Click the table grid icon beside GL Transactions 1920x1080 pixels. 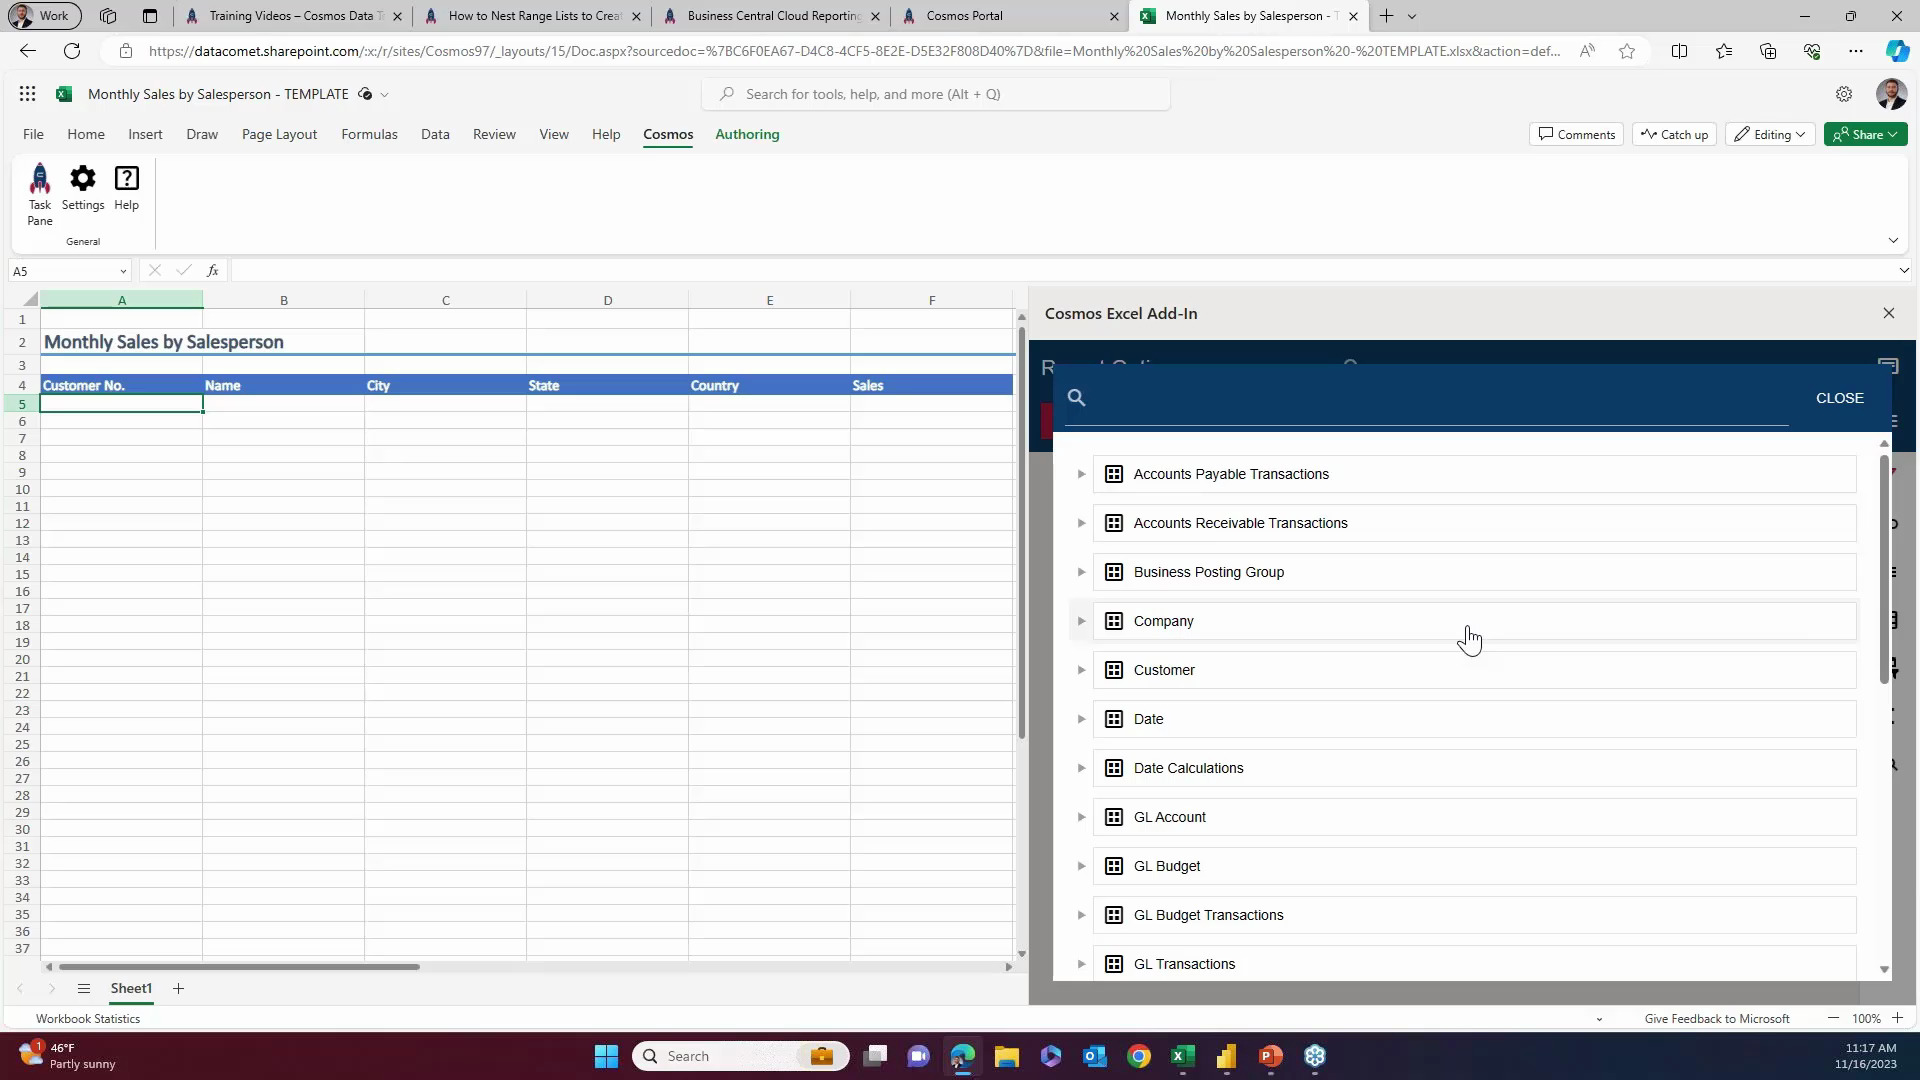(x=1114, y=963)
